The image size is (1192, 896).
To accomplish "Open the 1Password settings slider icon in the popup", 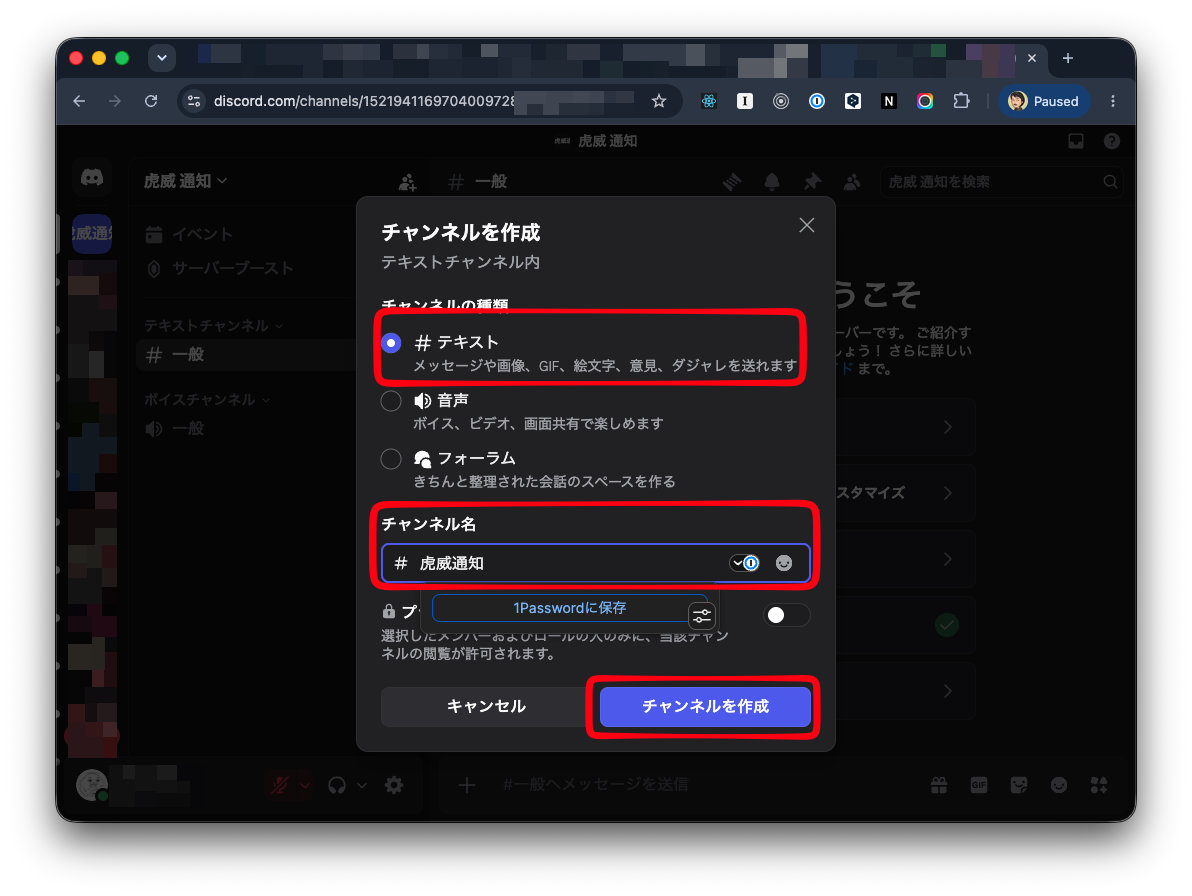I will click(702, 616).
